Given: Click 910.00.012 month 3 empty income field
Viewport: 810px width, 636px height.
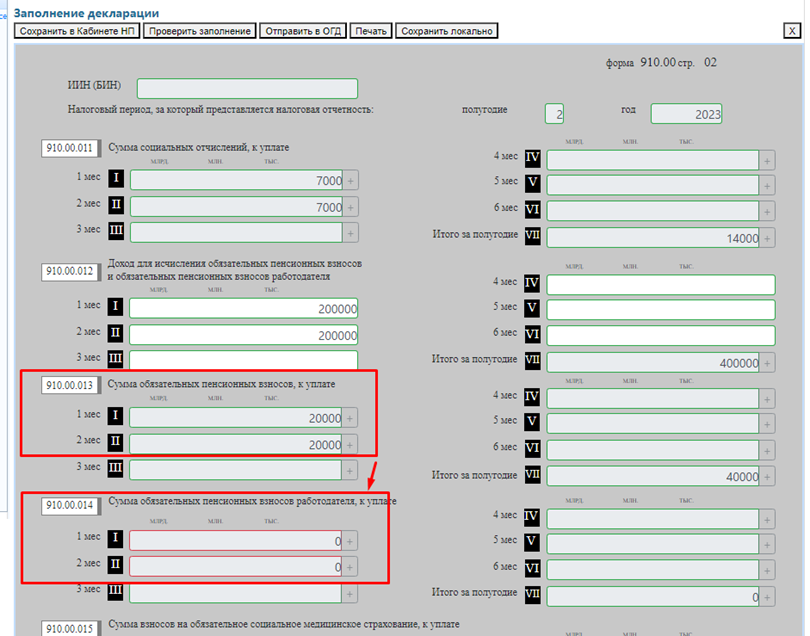Looking at the screenshot, I should [x=243, y=360].
